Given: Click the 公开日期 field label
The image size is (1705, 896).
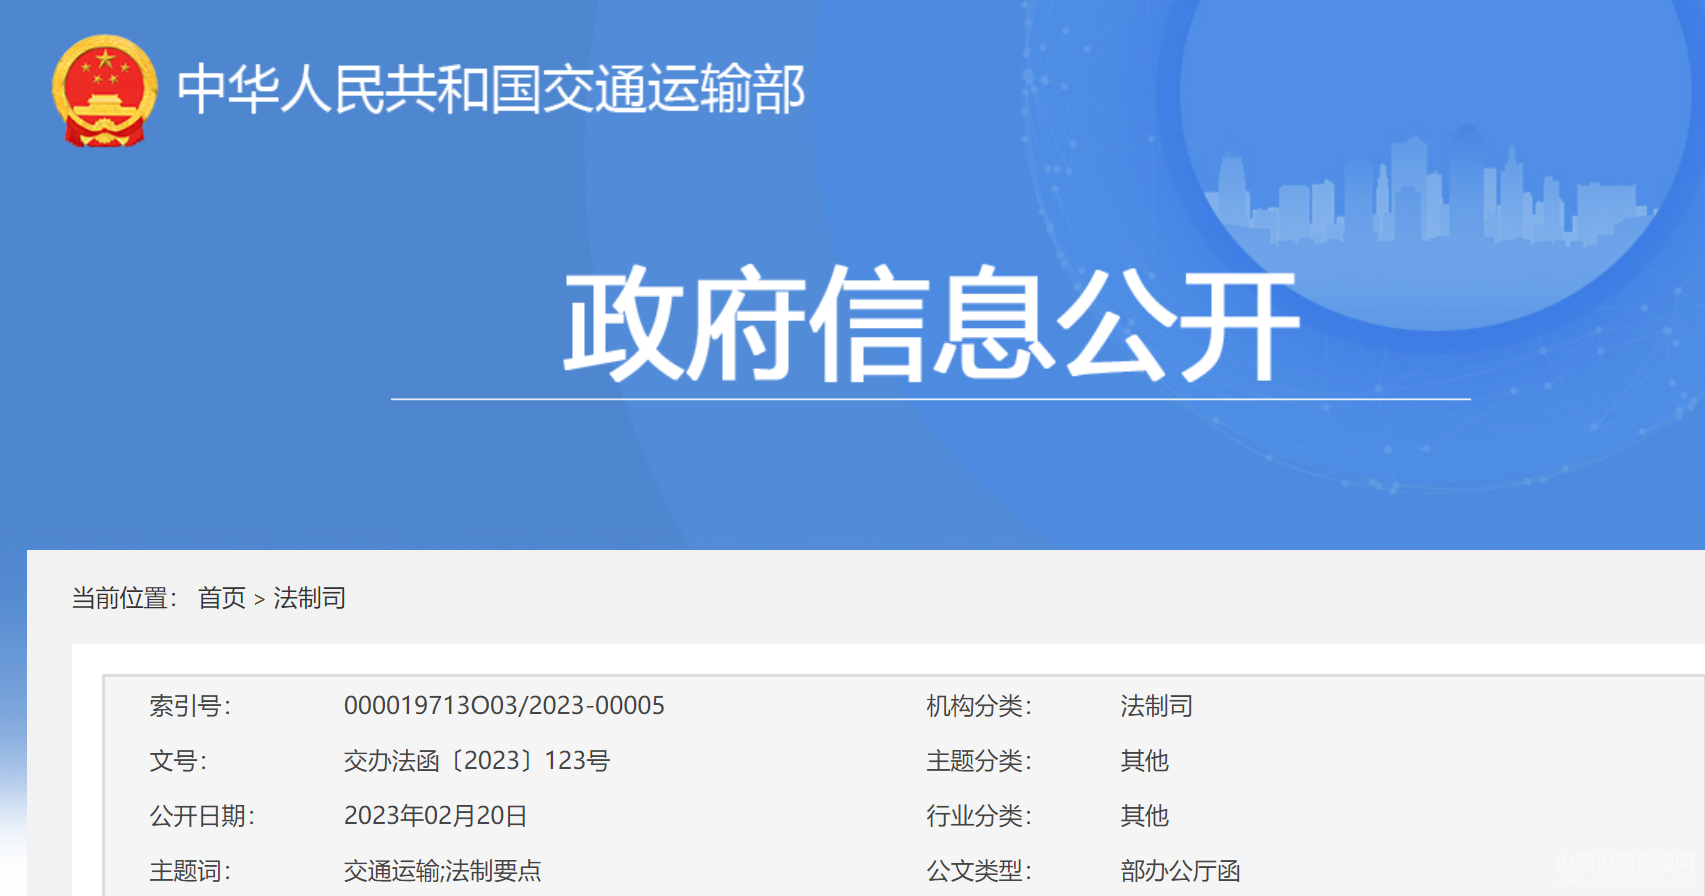Looking at the screenshot, I should point(202,816).
